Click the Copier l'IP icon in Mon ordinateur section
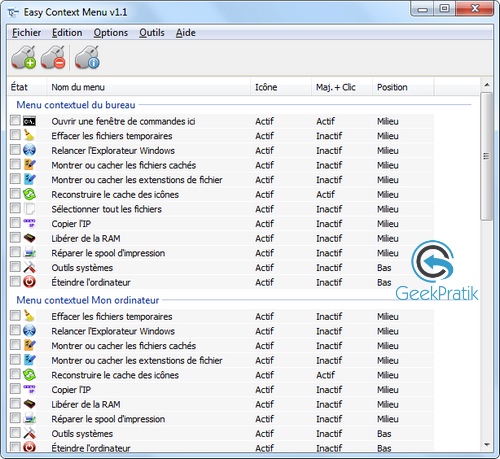Screen dimensions: 500x459 tap(29, 390)
